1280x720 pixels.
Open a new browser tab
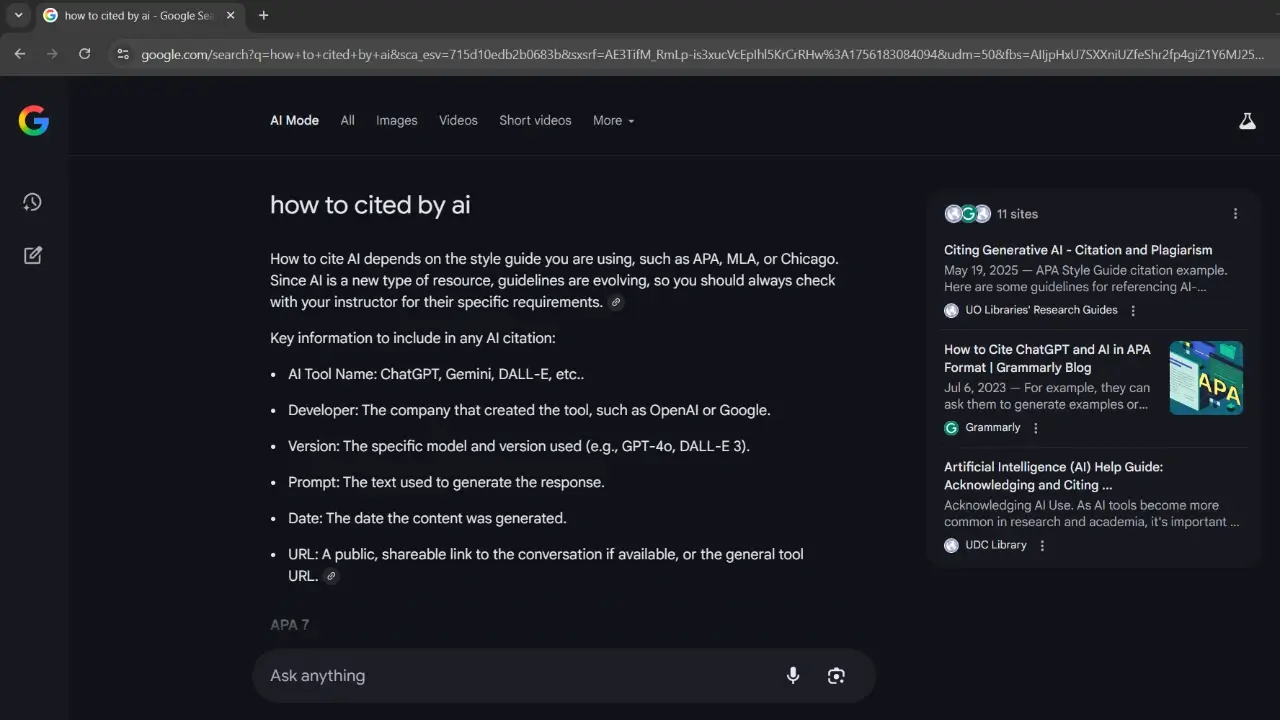pyautogui.click(x=263, y=15)
